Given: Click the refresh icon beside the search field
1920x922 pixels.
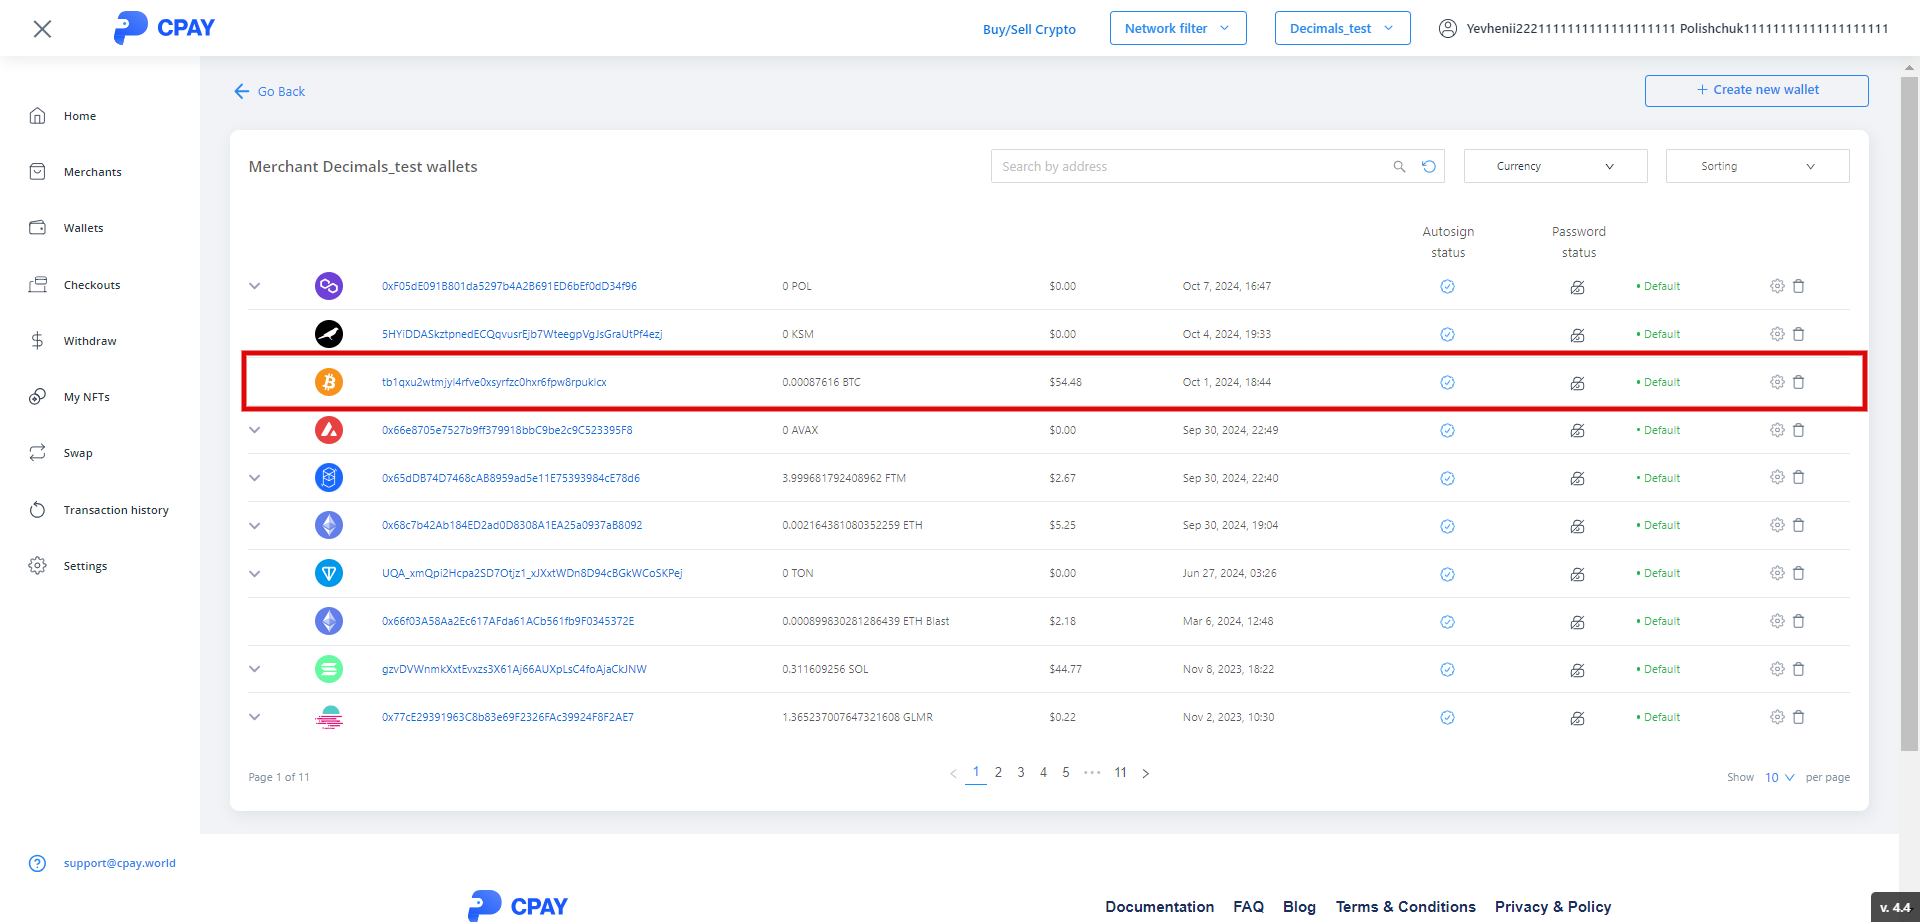Looking at the screenshot, I should point(1429,167).
